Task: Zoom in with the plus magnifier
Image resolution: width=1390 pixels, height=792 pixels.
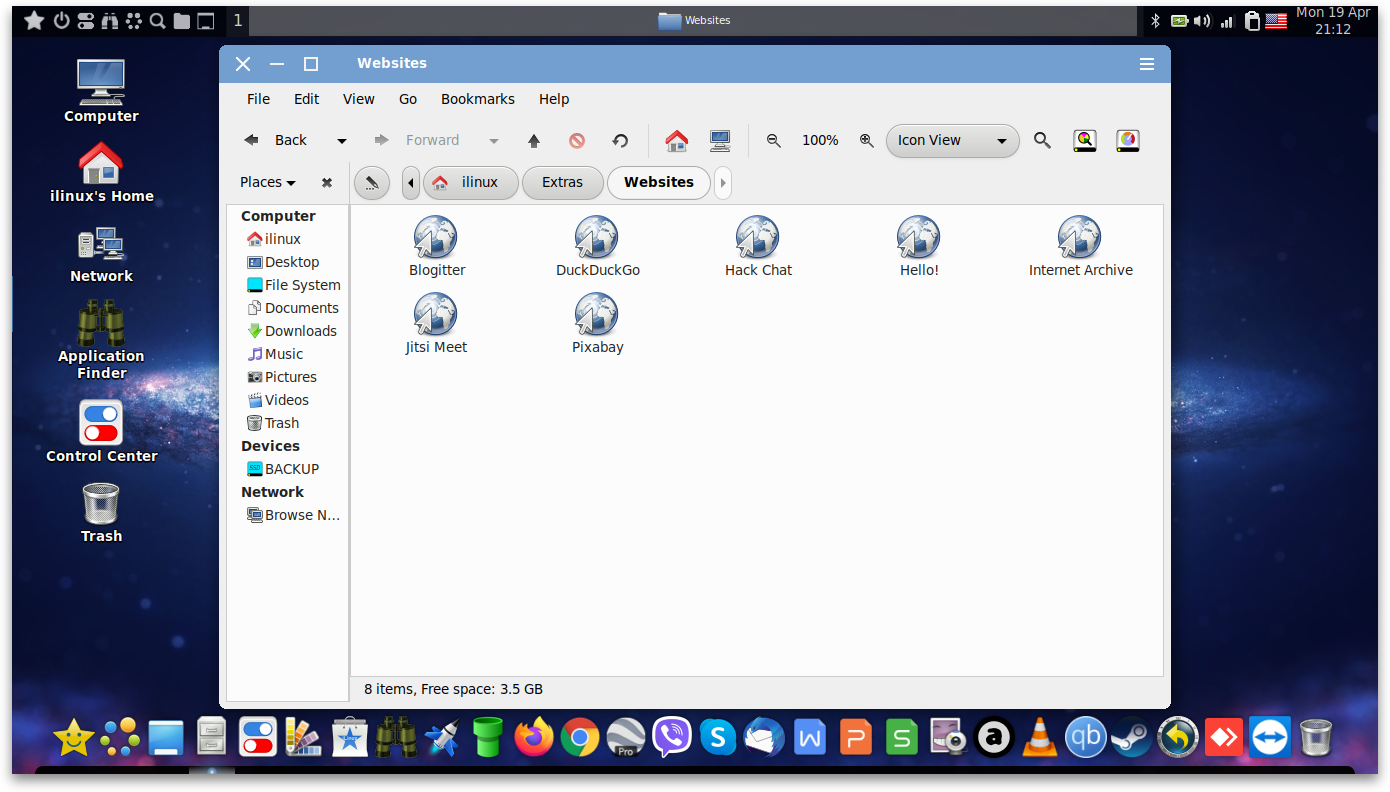Action: [867, 141]
